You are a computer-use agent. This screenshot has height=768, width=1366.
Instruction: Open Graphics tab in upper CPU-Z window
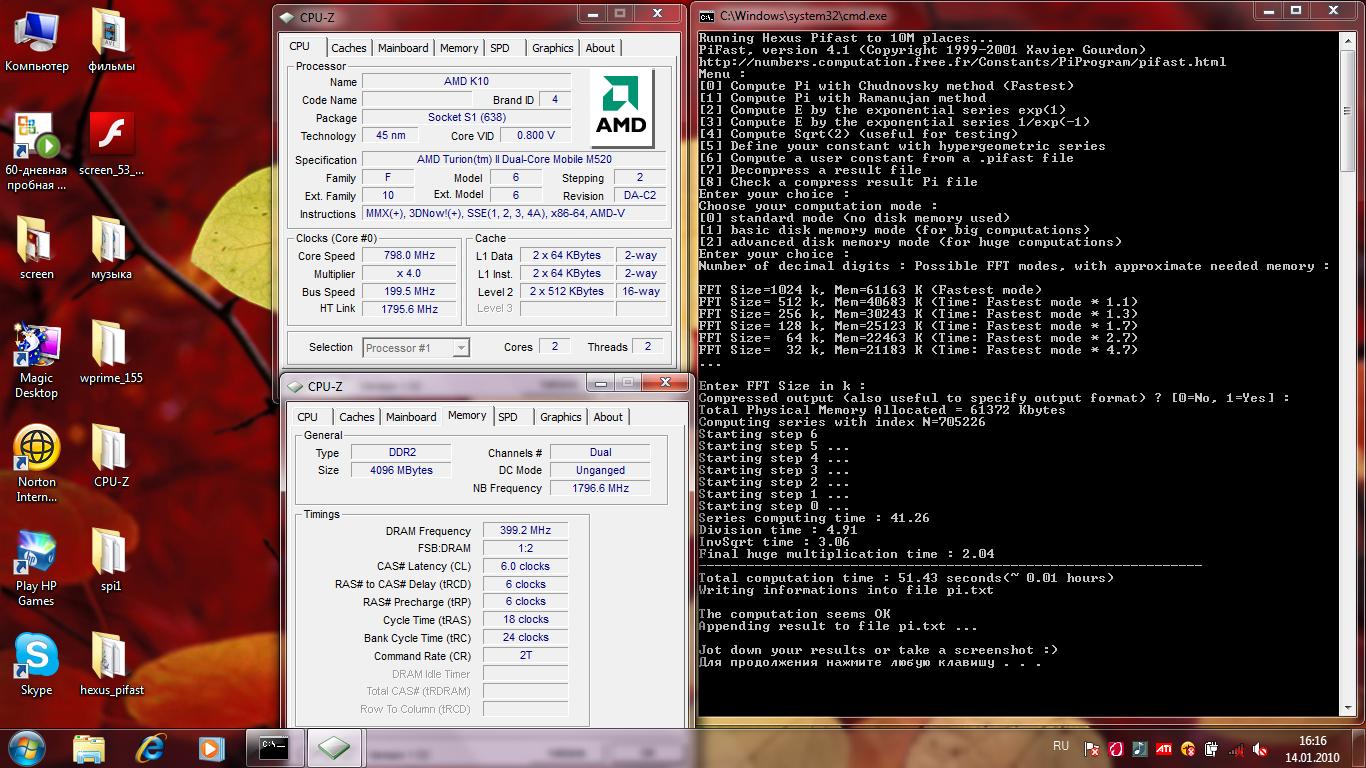click(x=553, y=48)
